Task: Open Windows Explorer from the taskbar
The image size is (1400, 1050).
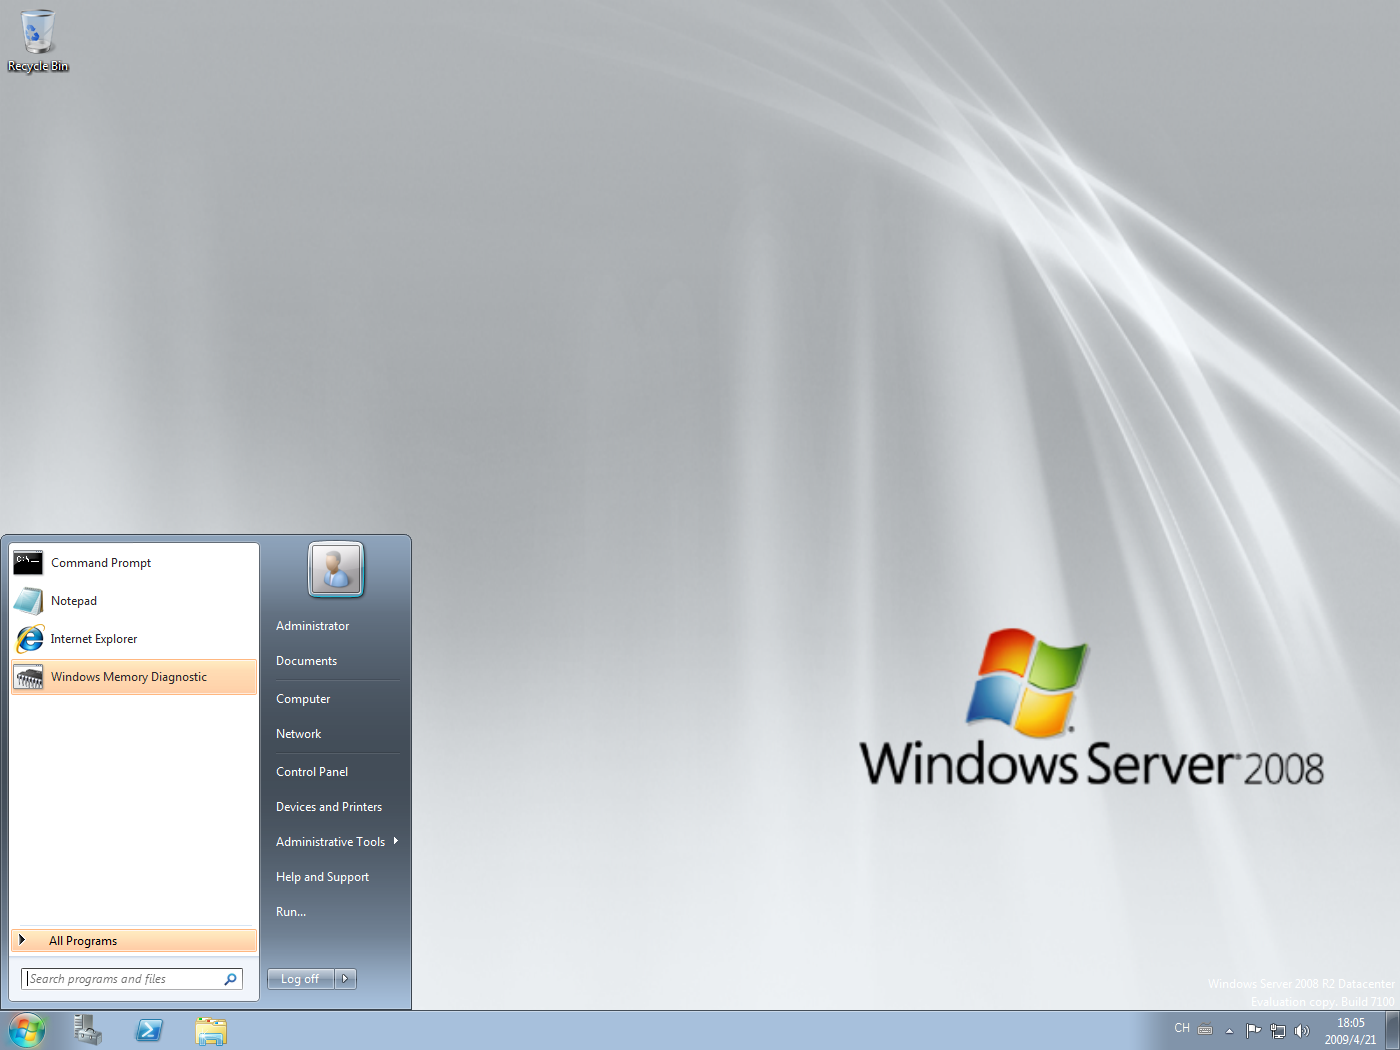Action: 211,1031
